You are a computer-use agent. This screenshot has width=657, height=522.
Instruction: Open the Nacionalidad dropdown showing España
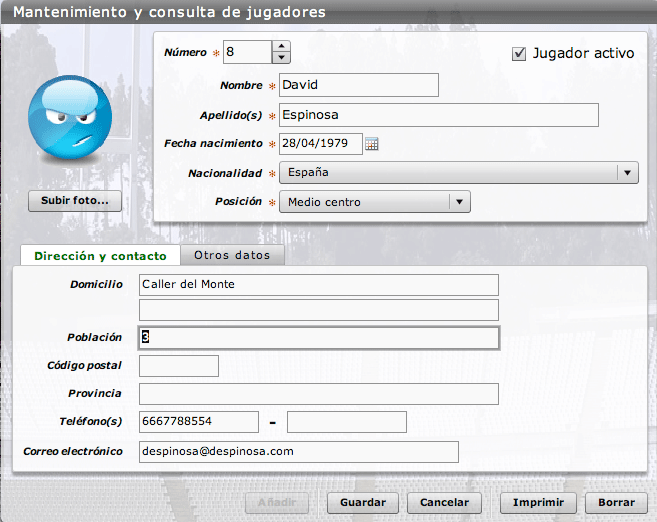tap(459, 173)
